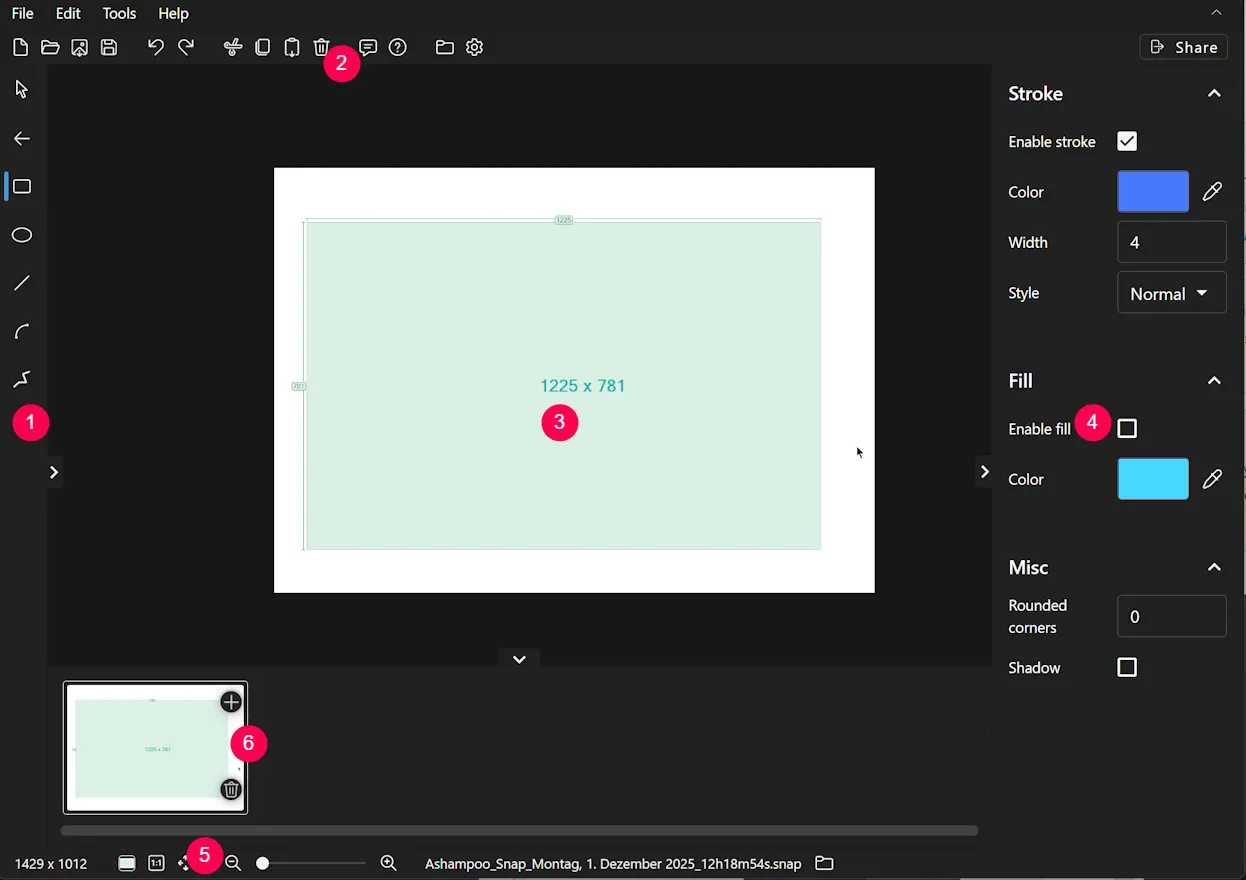Select the Ellipse shape tool
1246x880 pixels.
click(x=22, y=235)
